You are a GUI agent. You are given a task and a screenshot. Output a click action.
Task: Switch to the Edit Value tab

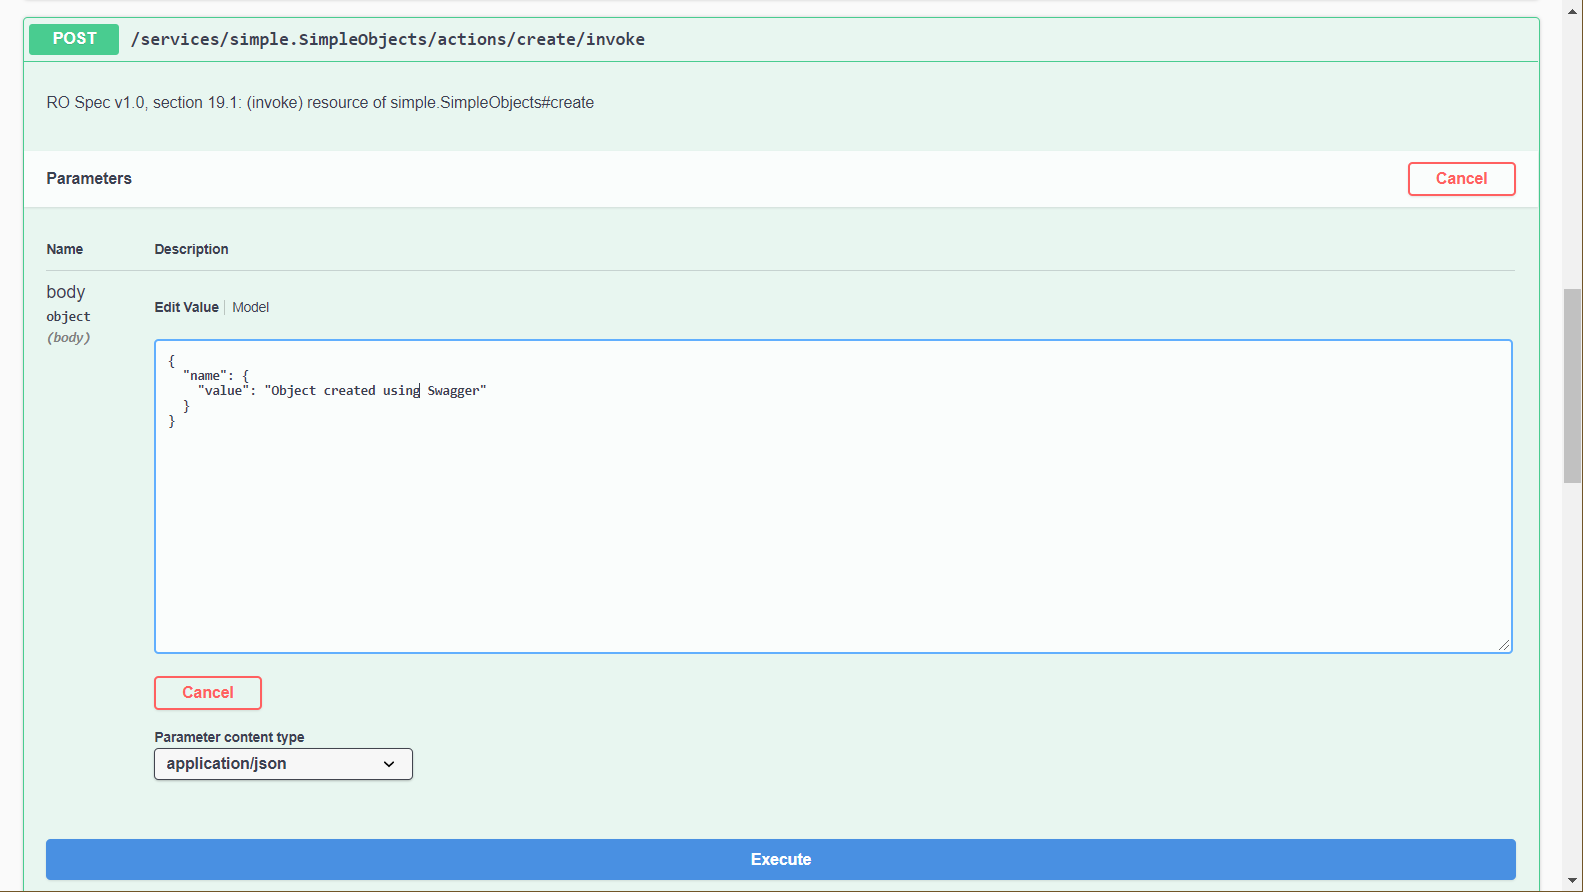tap(186, 307)
